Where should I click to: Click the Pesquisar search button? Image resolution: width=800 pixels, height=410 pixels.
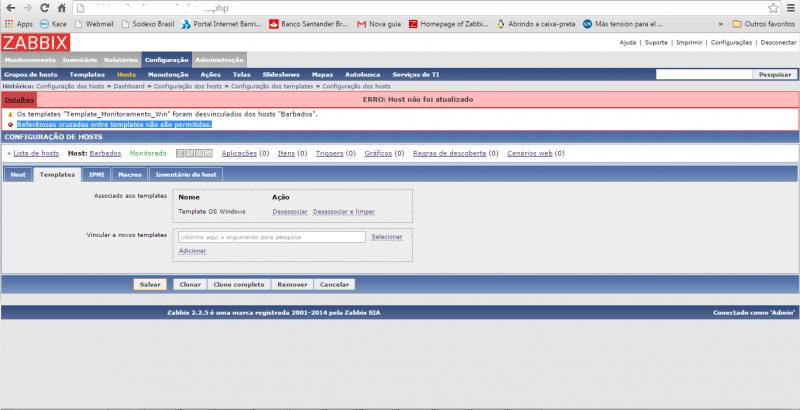point(774,75)
